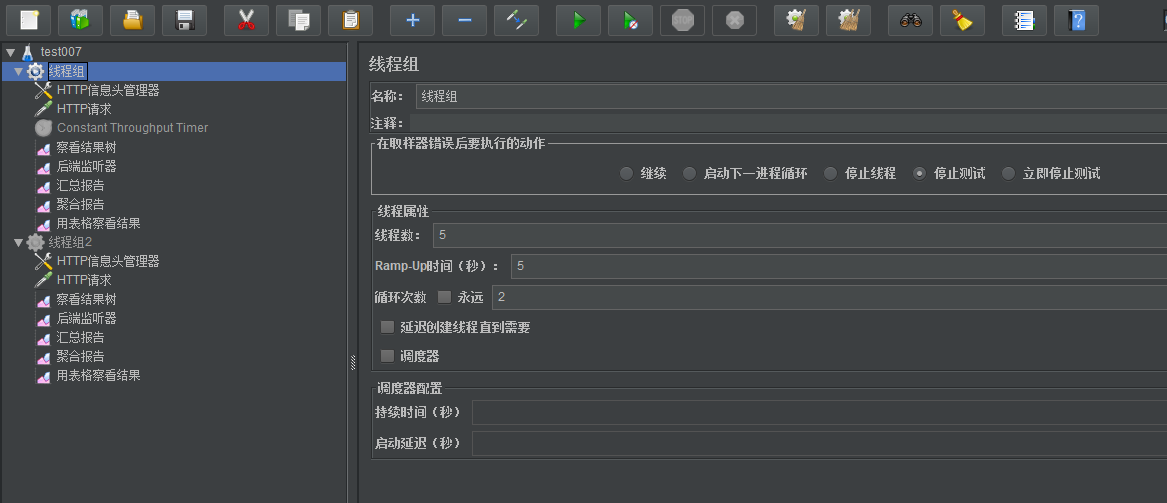Click the 持续时间（秒） input field
1167x503 pixels.
pyautogui.click(x=819, y=412)
